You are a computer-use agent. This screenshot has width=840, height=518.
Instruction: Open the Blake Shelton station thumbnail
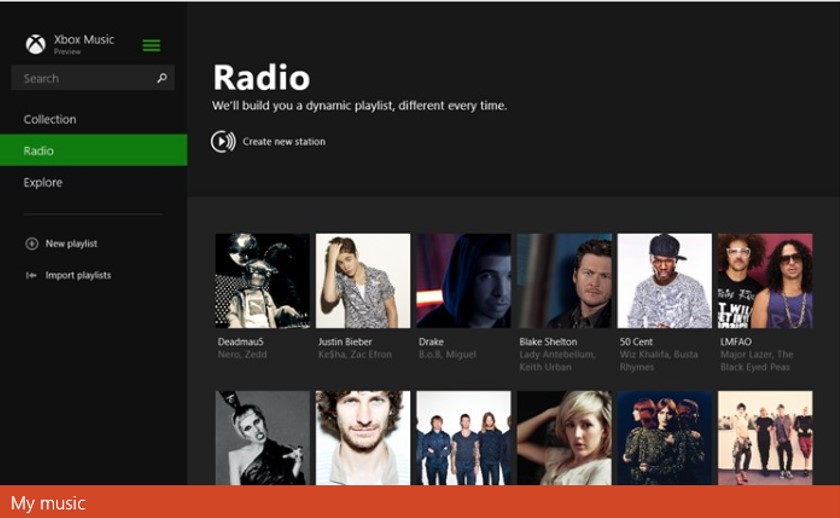[564, 281]
